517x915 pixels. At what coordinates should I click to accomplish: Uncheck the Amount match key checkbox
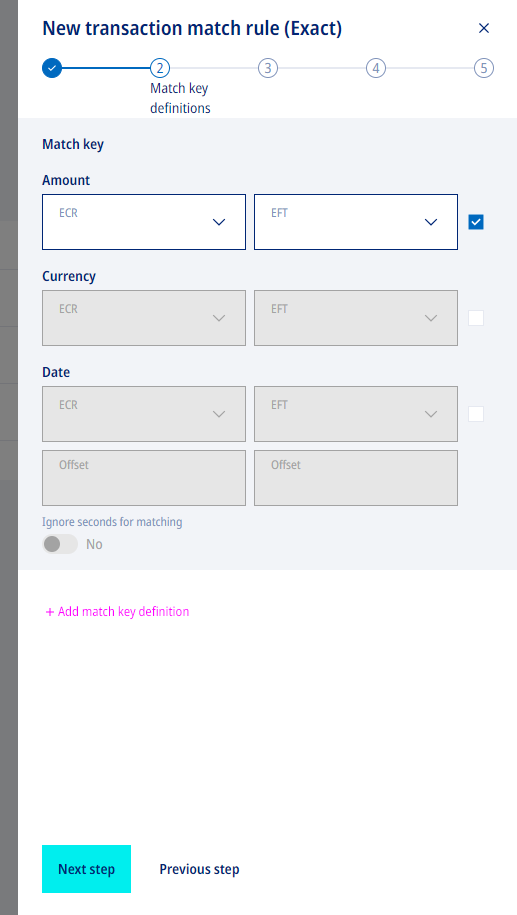click(476, 222)
